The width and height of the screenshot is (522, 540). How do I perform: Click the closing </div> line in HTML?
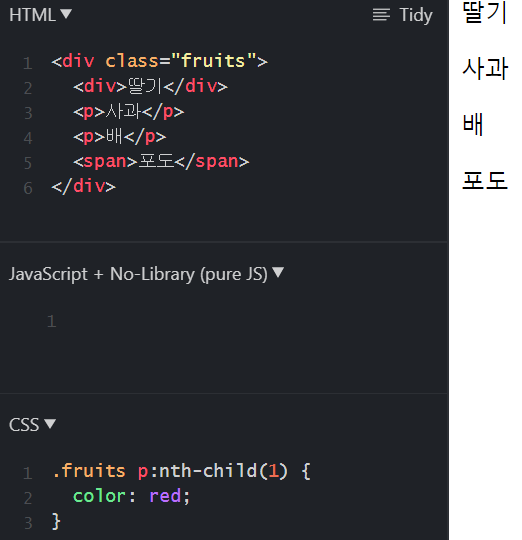(x=84, y=186)
